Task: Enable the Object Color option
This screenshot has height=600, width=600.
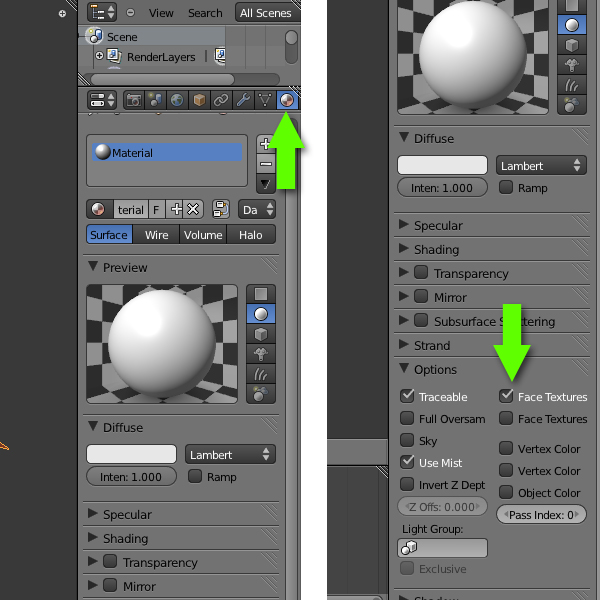Action: tap(506, 492)
